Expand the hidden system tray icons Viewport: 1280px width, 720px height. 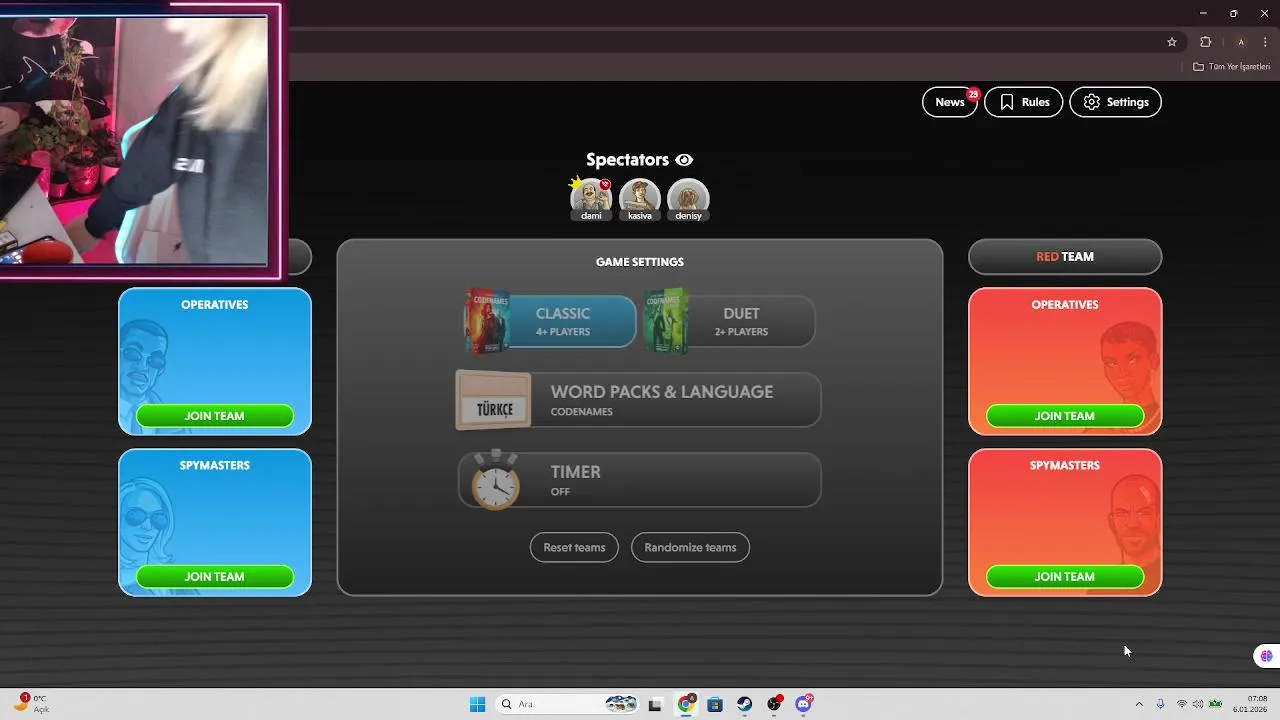pyautogui.click(x=1139, y=704)
